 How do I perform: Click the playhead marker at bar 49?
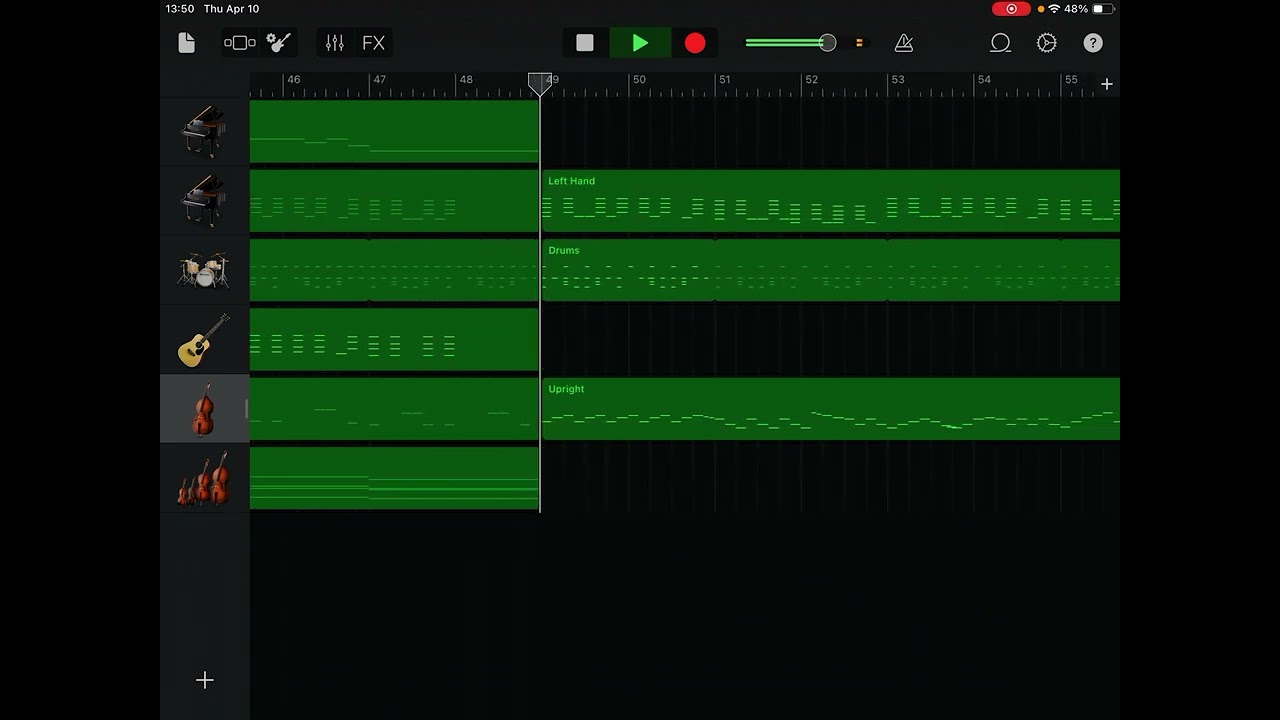(x=540, y=83)
